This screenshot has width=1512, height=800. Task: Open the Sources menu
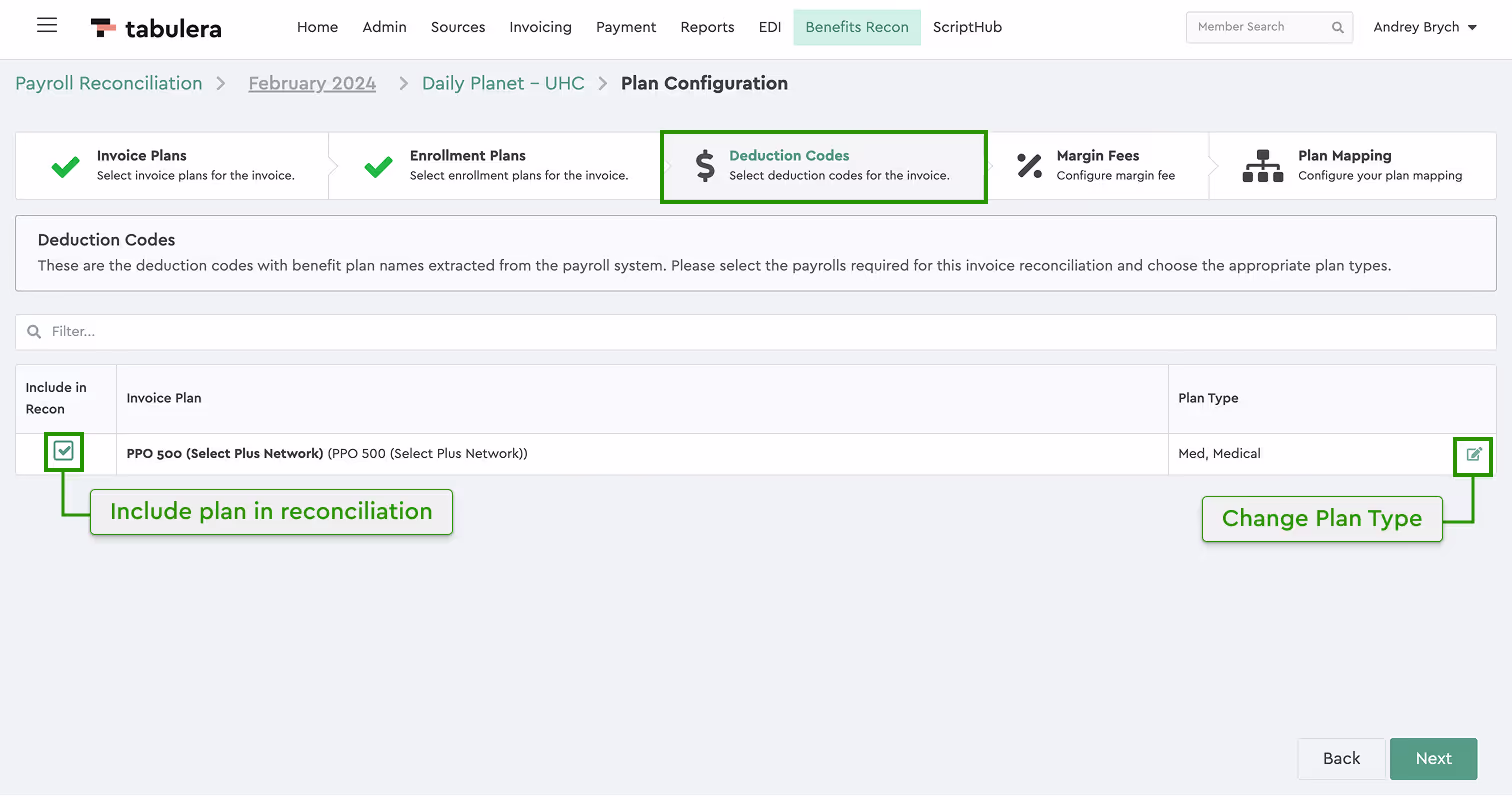(458, 27)
